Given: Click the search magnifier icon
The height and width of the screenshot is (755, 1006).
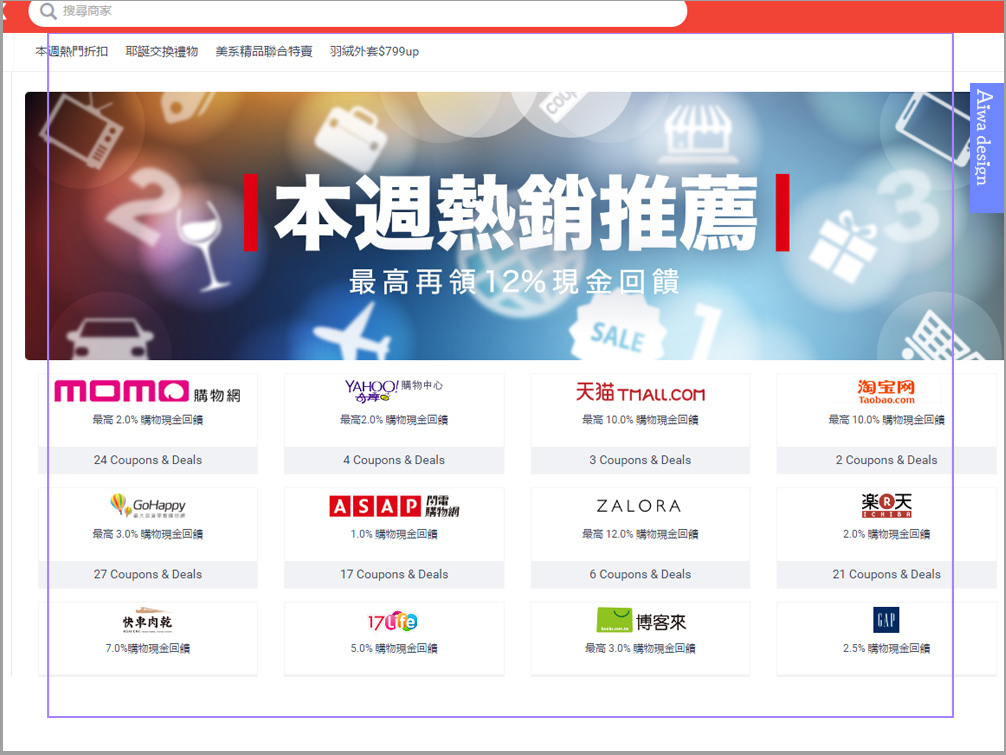Looking at the screenshot, I should click(x=48, y=11).
